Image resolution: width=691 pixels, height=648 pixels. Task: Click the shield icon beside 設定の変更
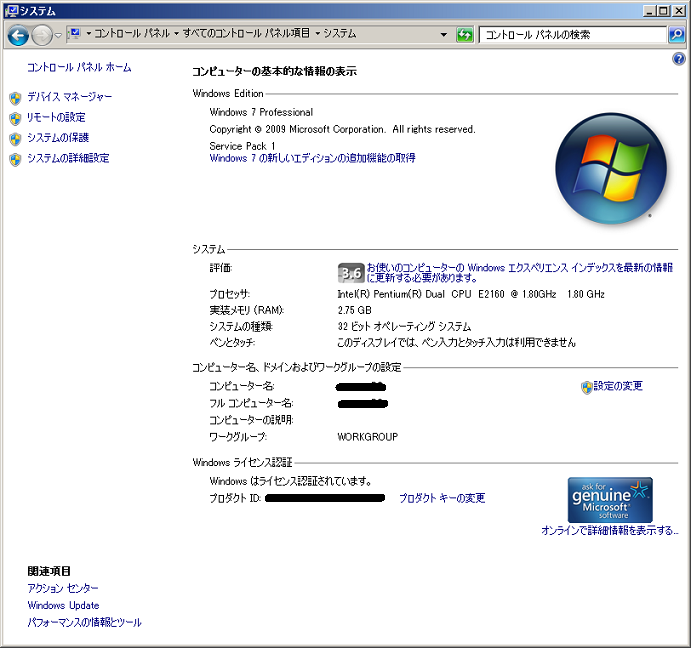586,387
